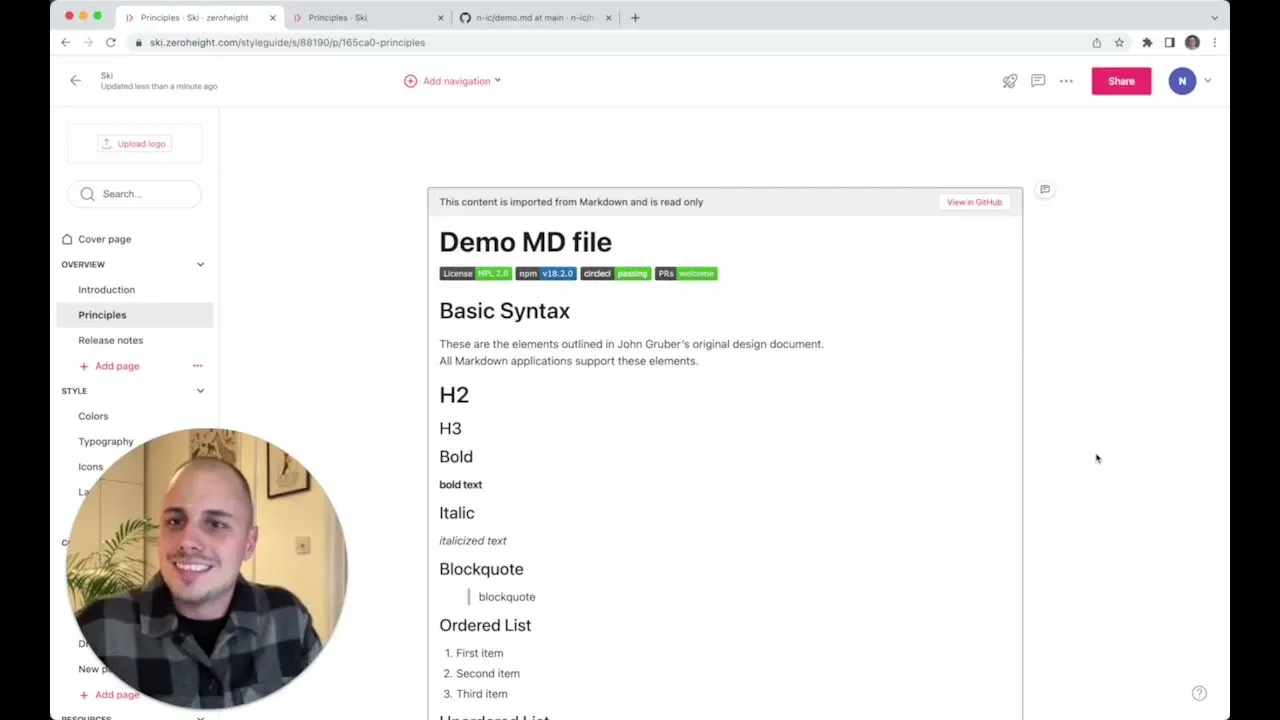Open a new browser tab
The height and width of the screenshot is (720, 1280).
pyautogui.click(x=635, y=17)
